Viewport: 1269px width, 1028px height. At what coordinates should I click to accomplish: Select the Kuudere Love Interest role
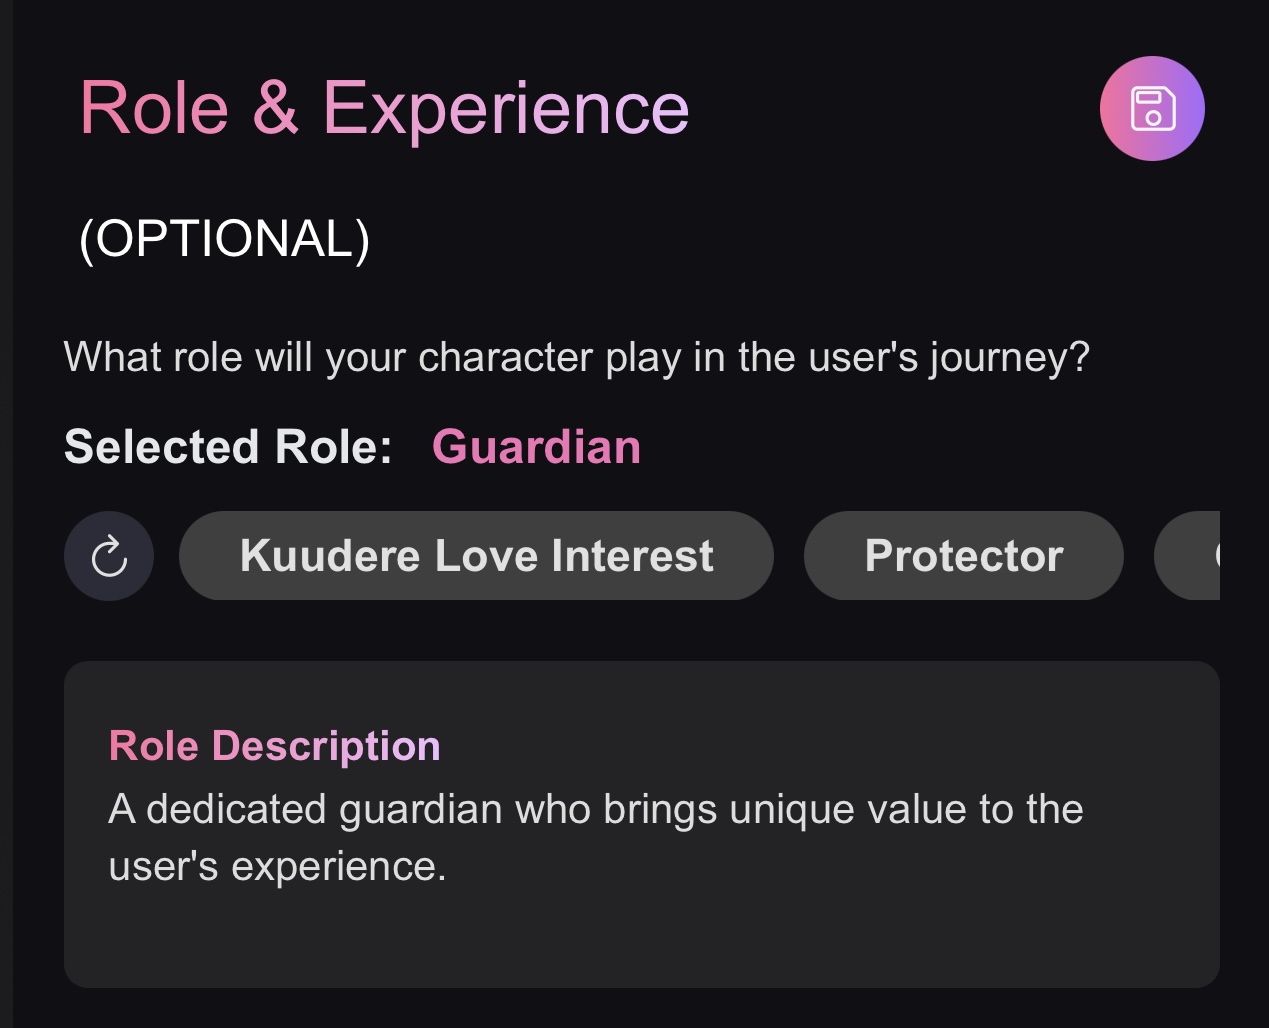[x=476, y=556]
